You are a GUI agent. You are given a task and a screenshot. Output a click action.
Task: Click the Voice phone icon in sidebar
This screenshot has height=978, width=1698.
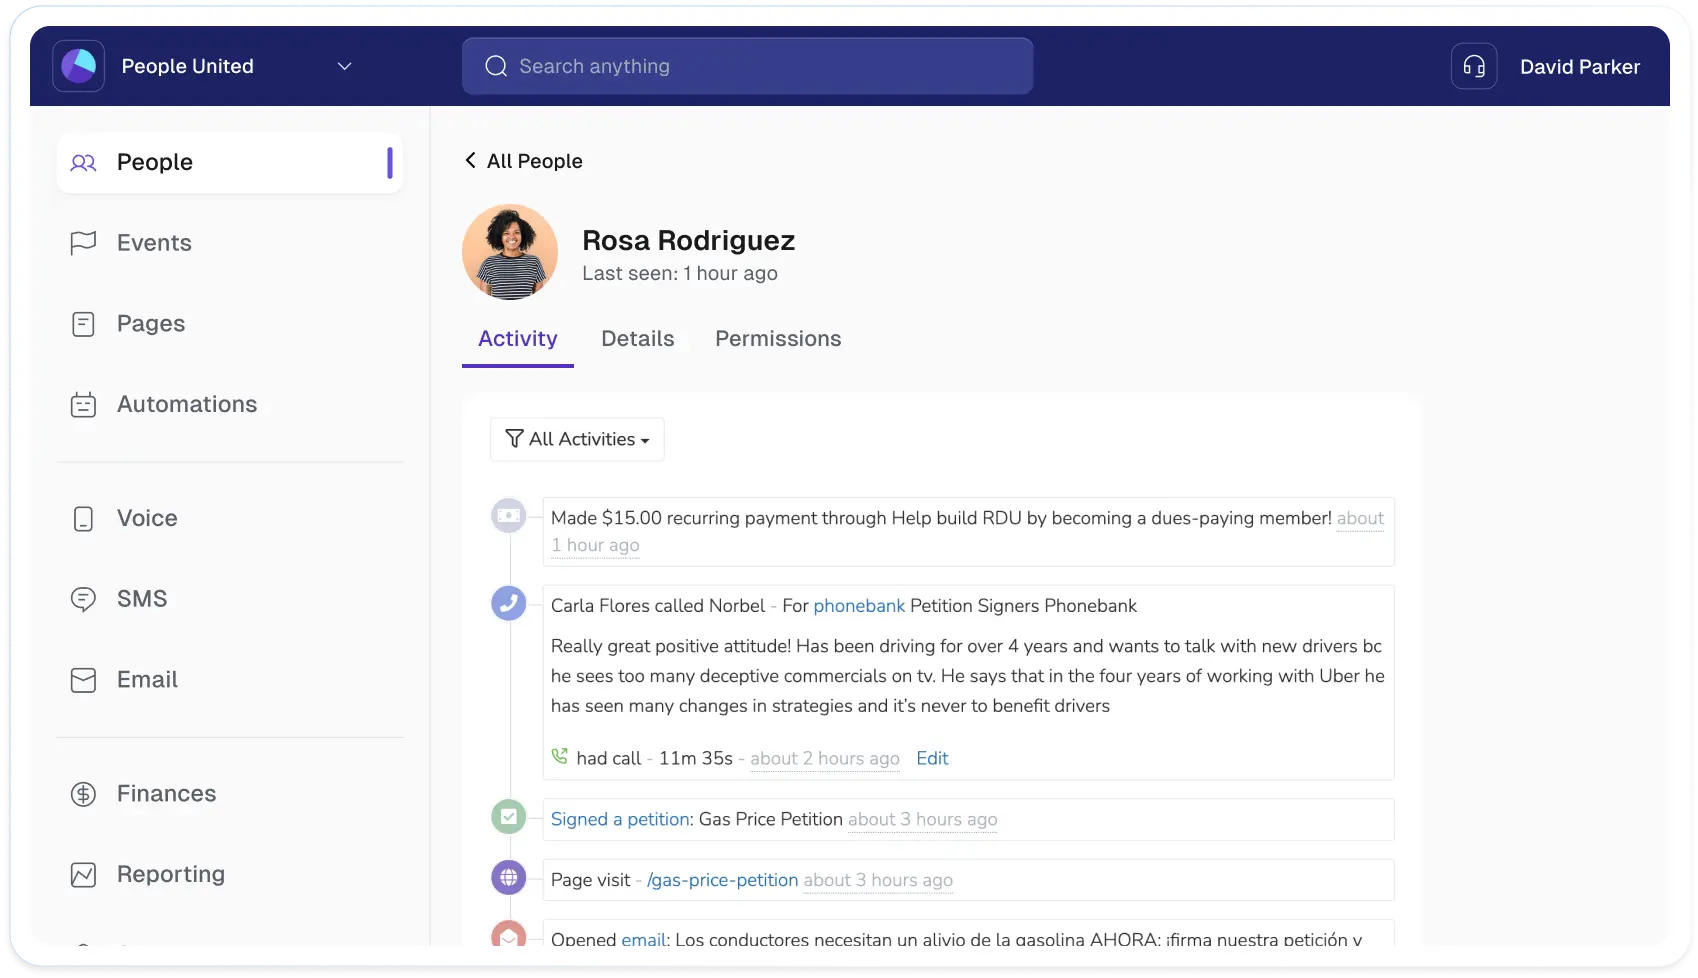pos(83,519)
